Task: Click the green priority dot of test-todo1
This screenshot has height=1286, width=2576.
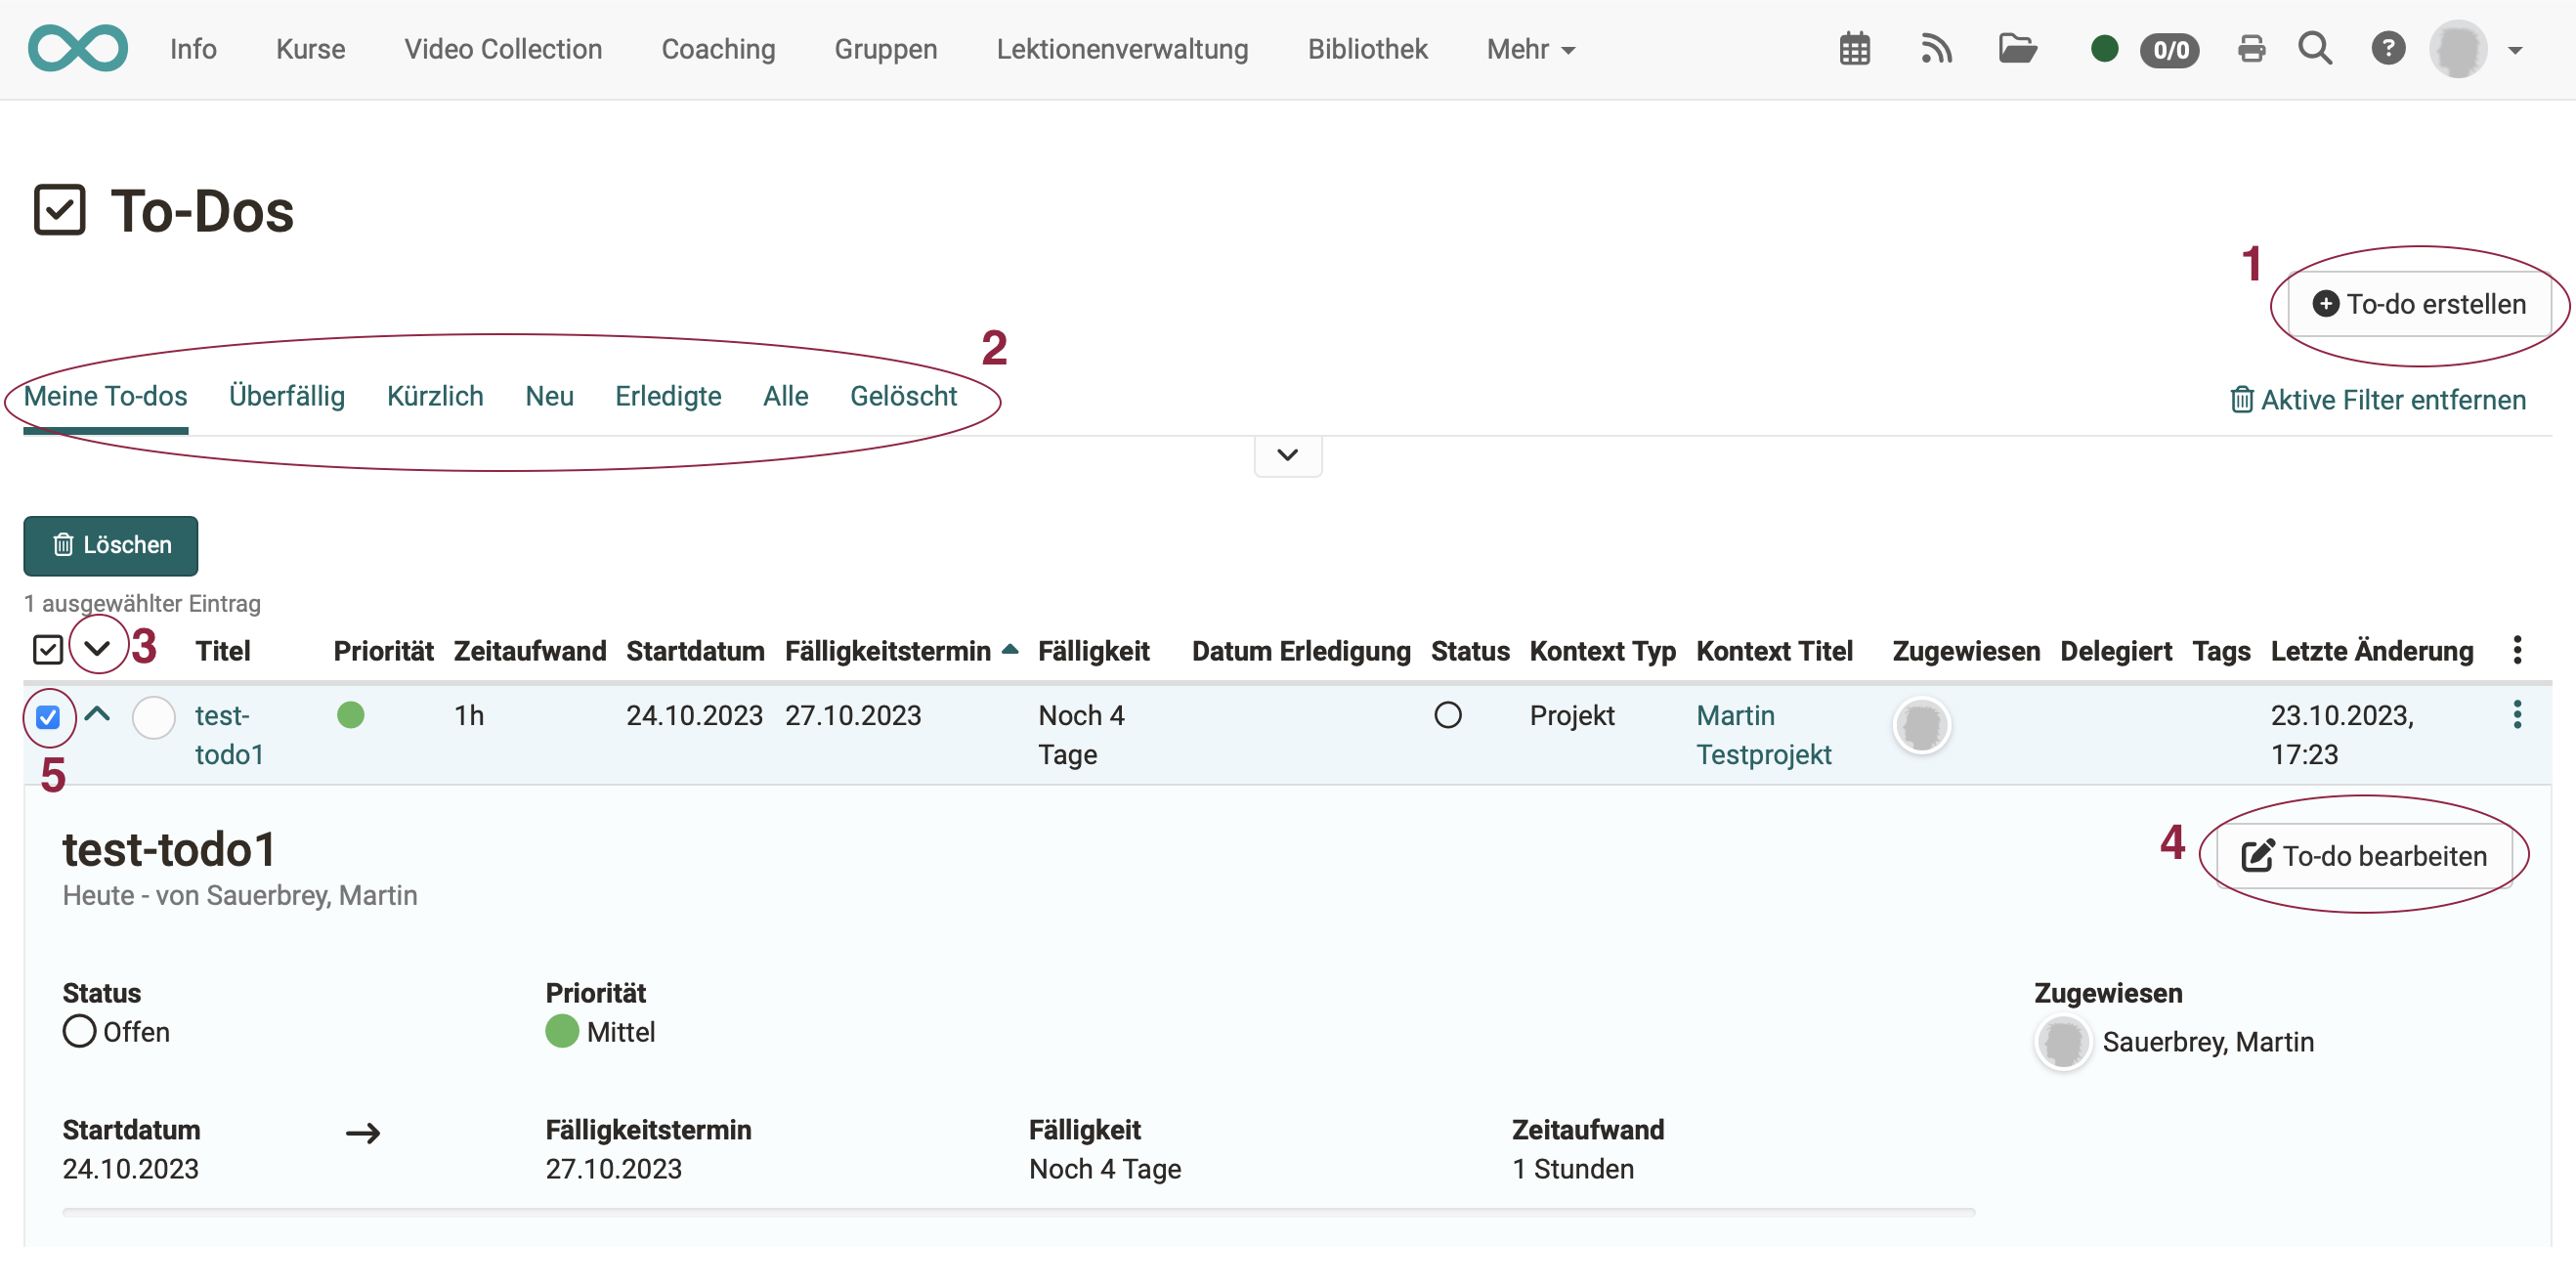Action: tap(351, 715)
